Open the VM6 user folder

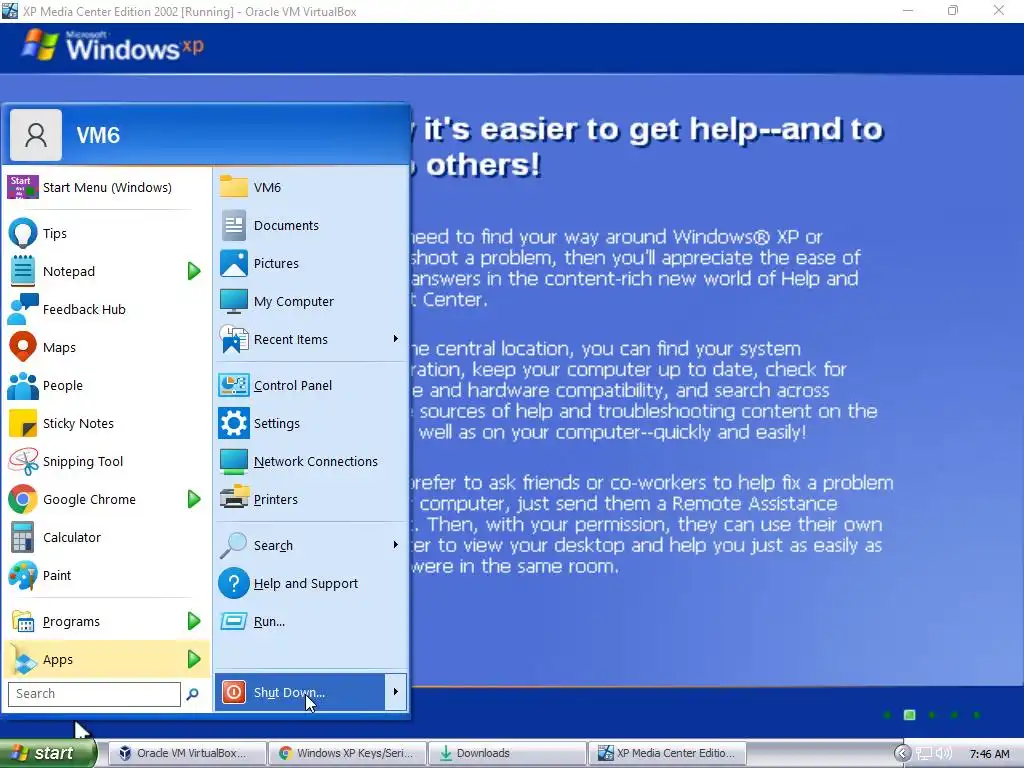click(x=310, y=187)
